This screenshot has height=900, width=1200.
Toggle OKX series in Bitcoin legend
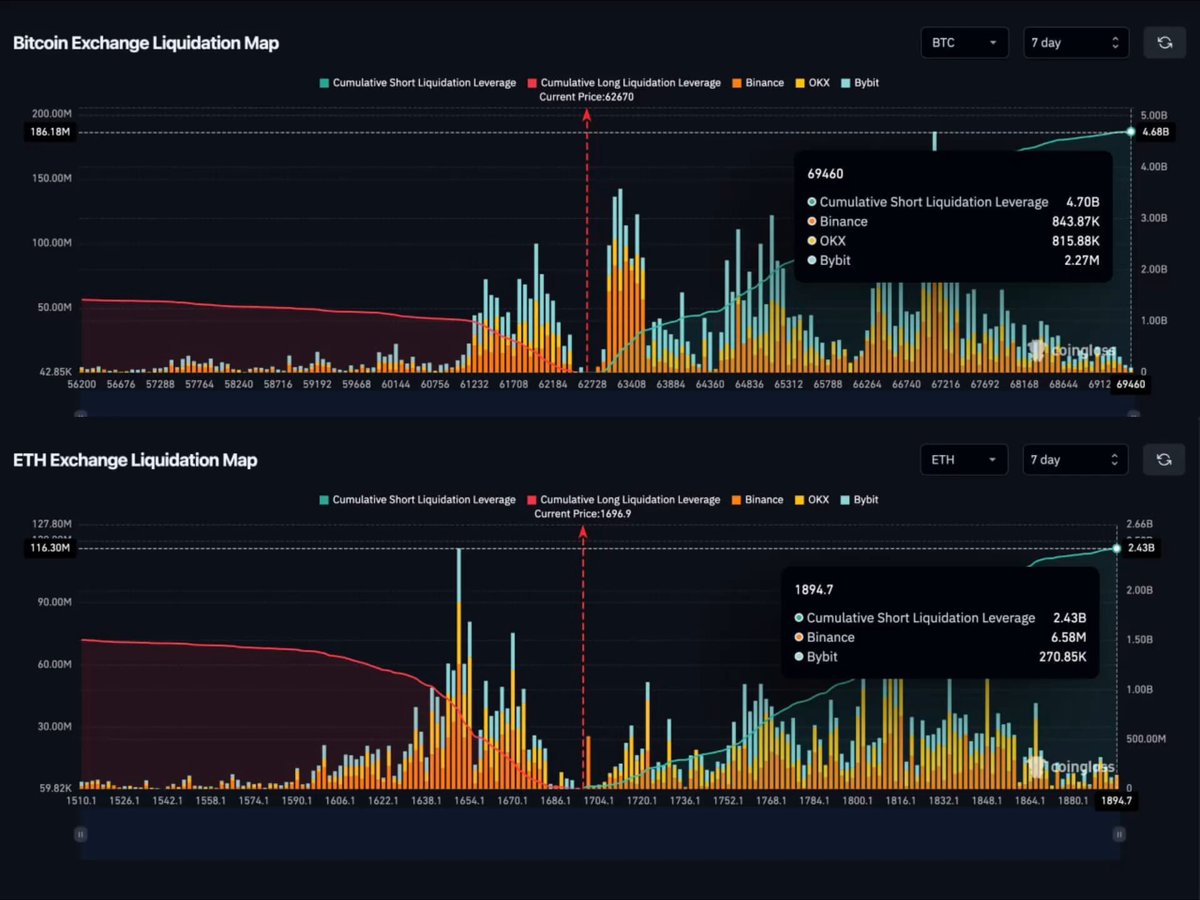[x=812, y=83]
